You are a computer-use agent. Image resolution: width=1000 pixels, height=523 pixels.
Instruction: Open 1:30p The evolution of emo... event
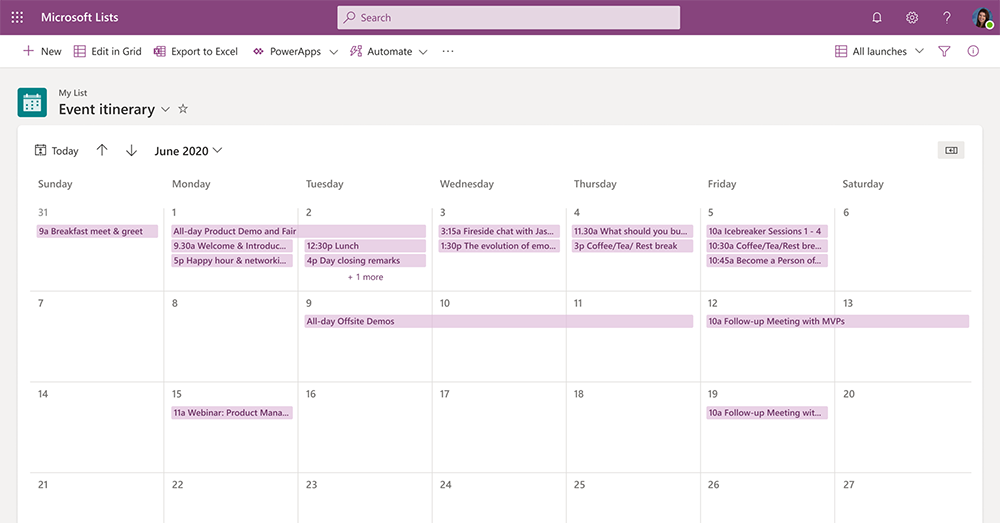[x=499, y=246]
